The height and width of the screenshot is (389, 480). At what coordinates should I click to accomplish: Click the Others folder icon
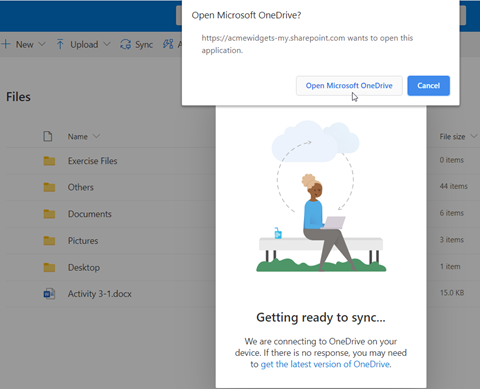[49, 187]
